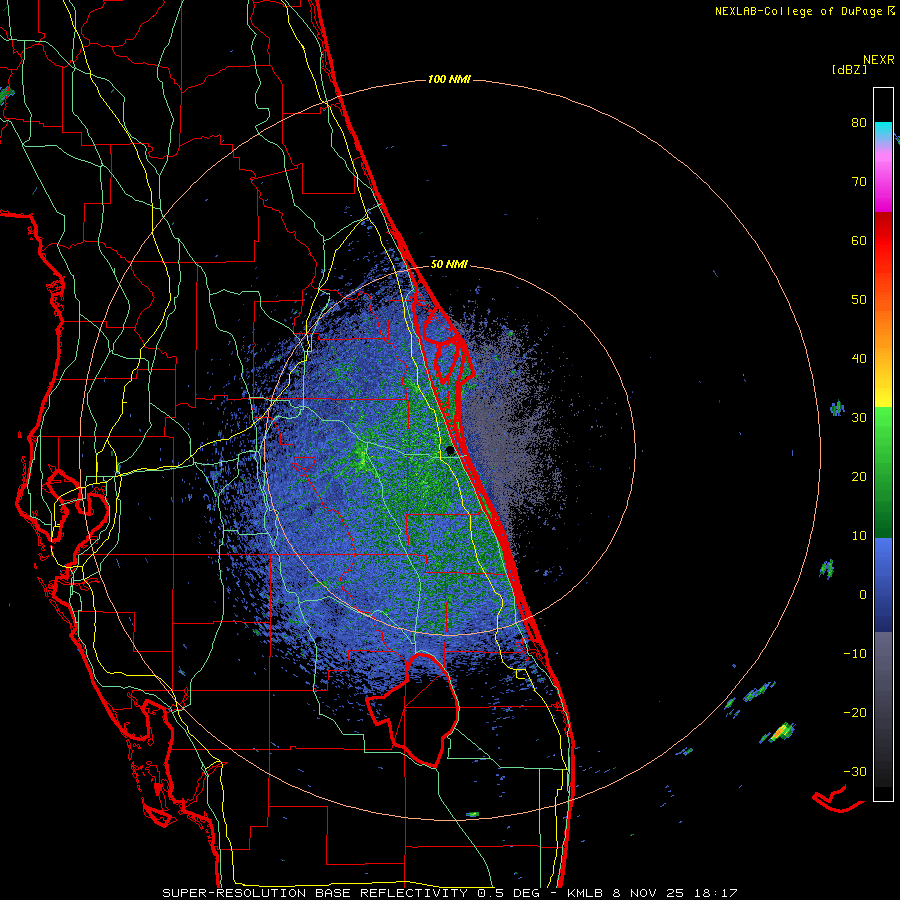Select the -30 dBZ scale label

855,771
